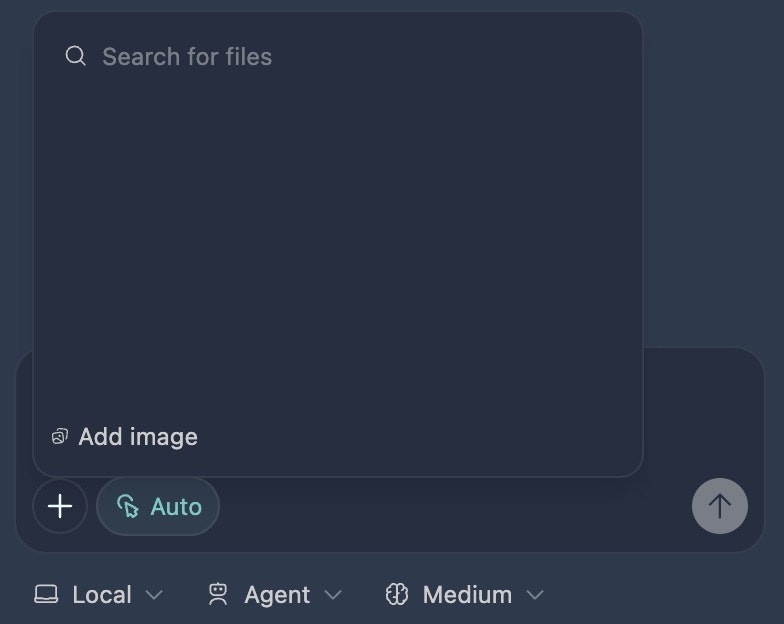Click the message box behind the popup
784x624 pixels.
tap(702, 410)
